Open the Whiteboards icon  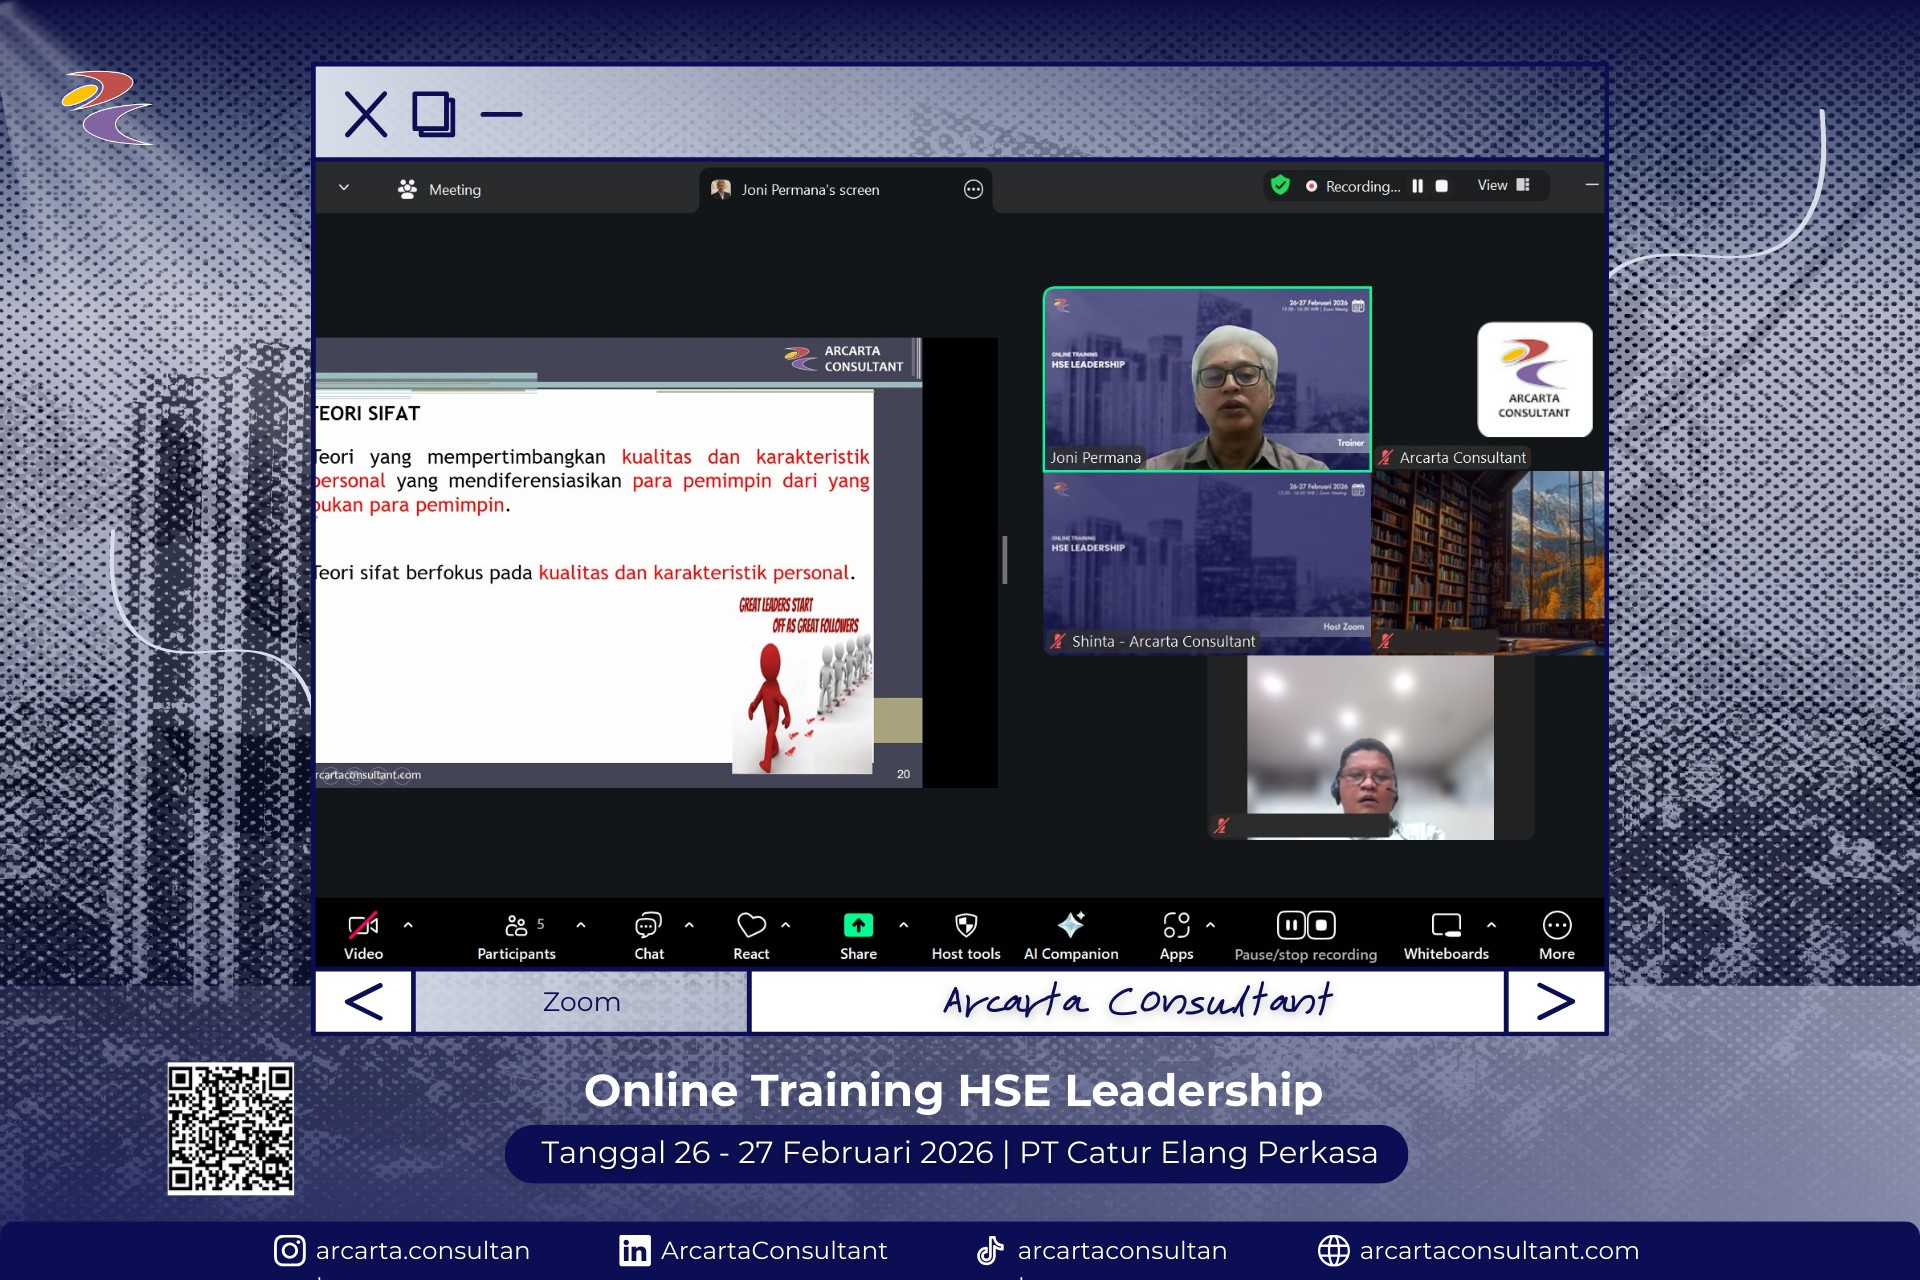1446,926
